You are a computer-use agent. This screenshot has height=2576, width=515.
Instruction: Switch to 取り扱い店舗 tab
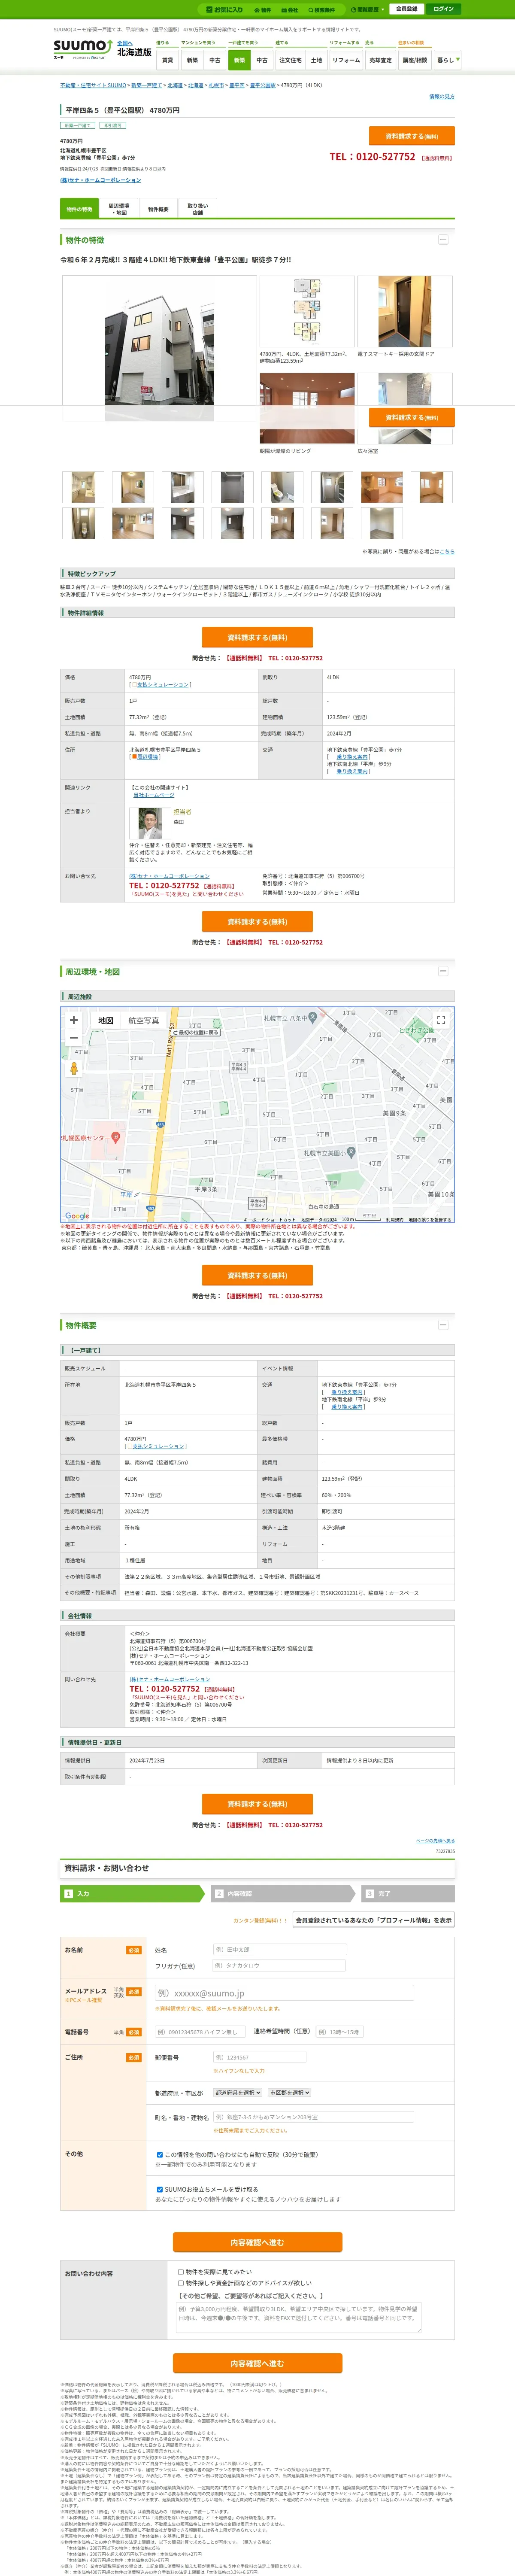coord(198,209)
